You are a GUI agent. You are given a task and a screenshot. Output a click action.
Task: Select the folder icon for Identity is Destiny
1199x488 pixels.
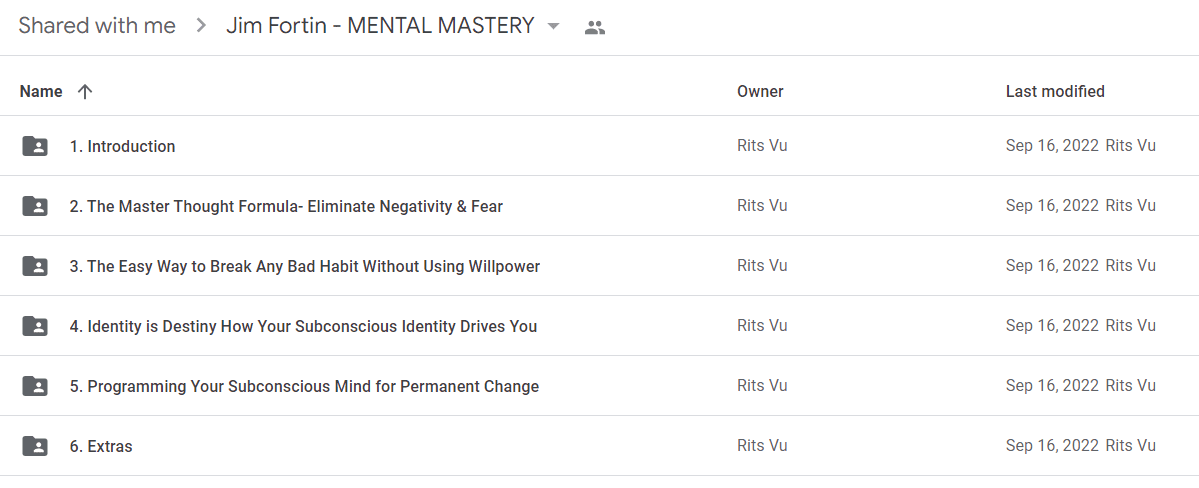coord(35,326)
